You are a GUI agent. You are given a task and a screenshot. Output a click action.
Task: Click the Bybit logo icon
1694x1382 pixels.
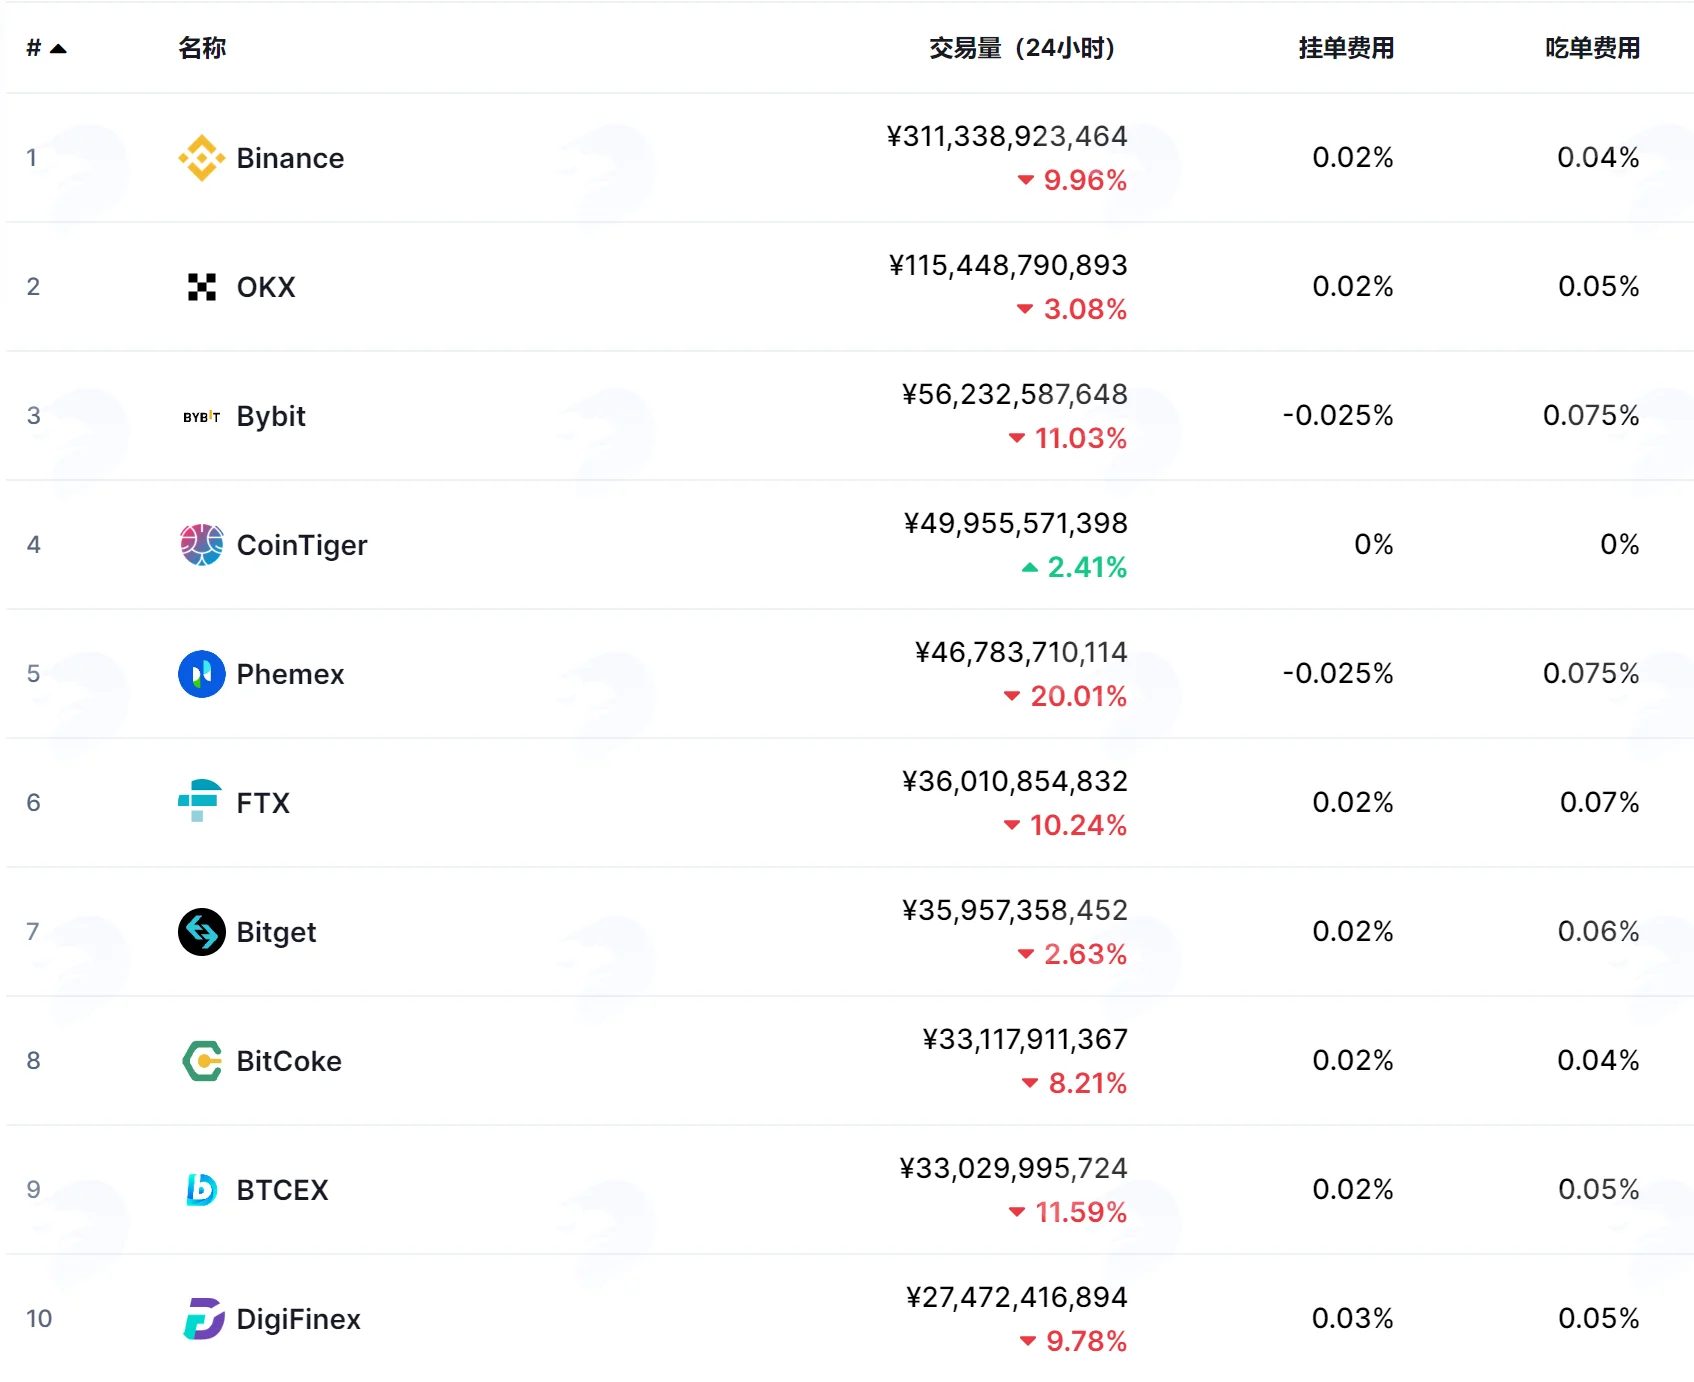(x=201, y=416)
